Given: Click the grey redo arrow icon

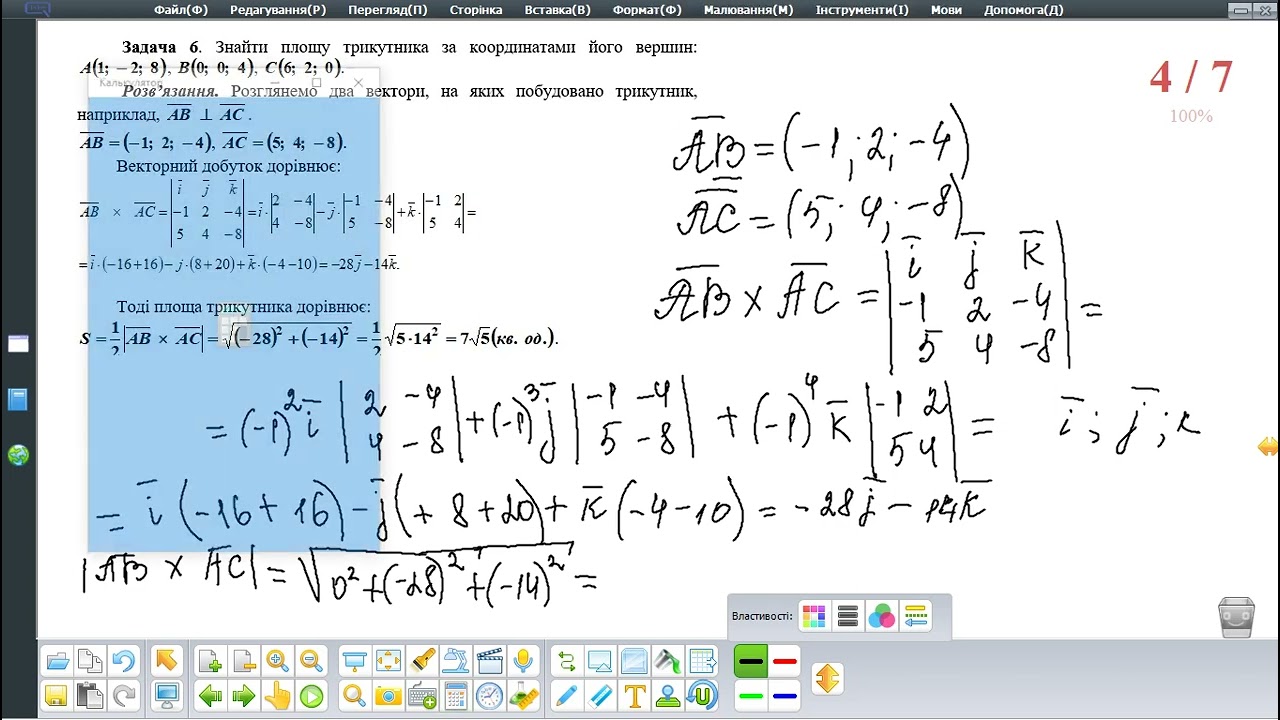Looking at the screenshot, I should point(123,695).
